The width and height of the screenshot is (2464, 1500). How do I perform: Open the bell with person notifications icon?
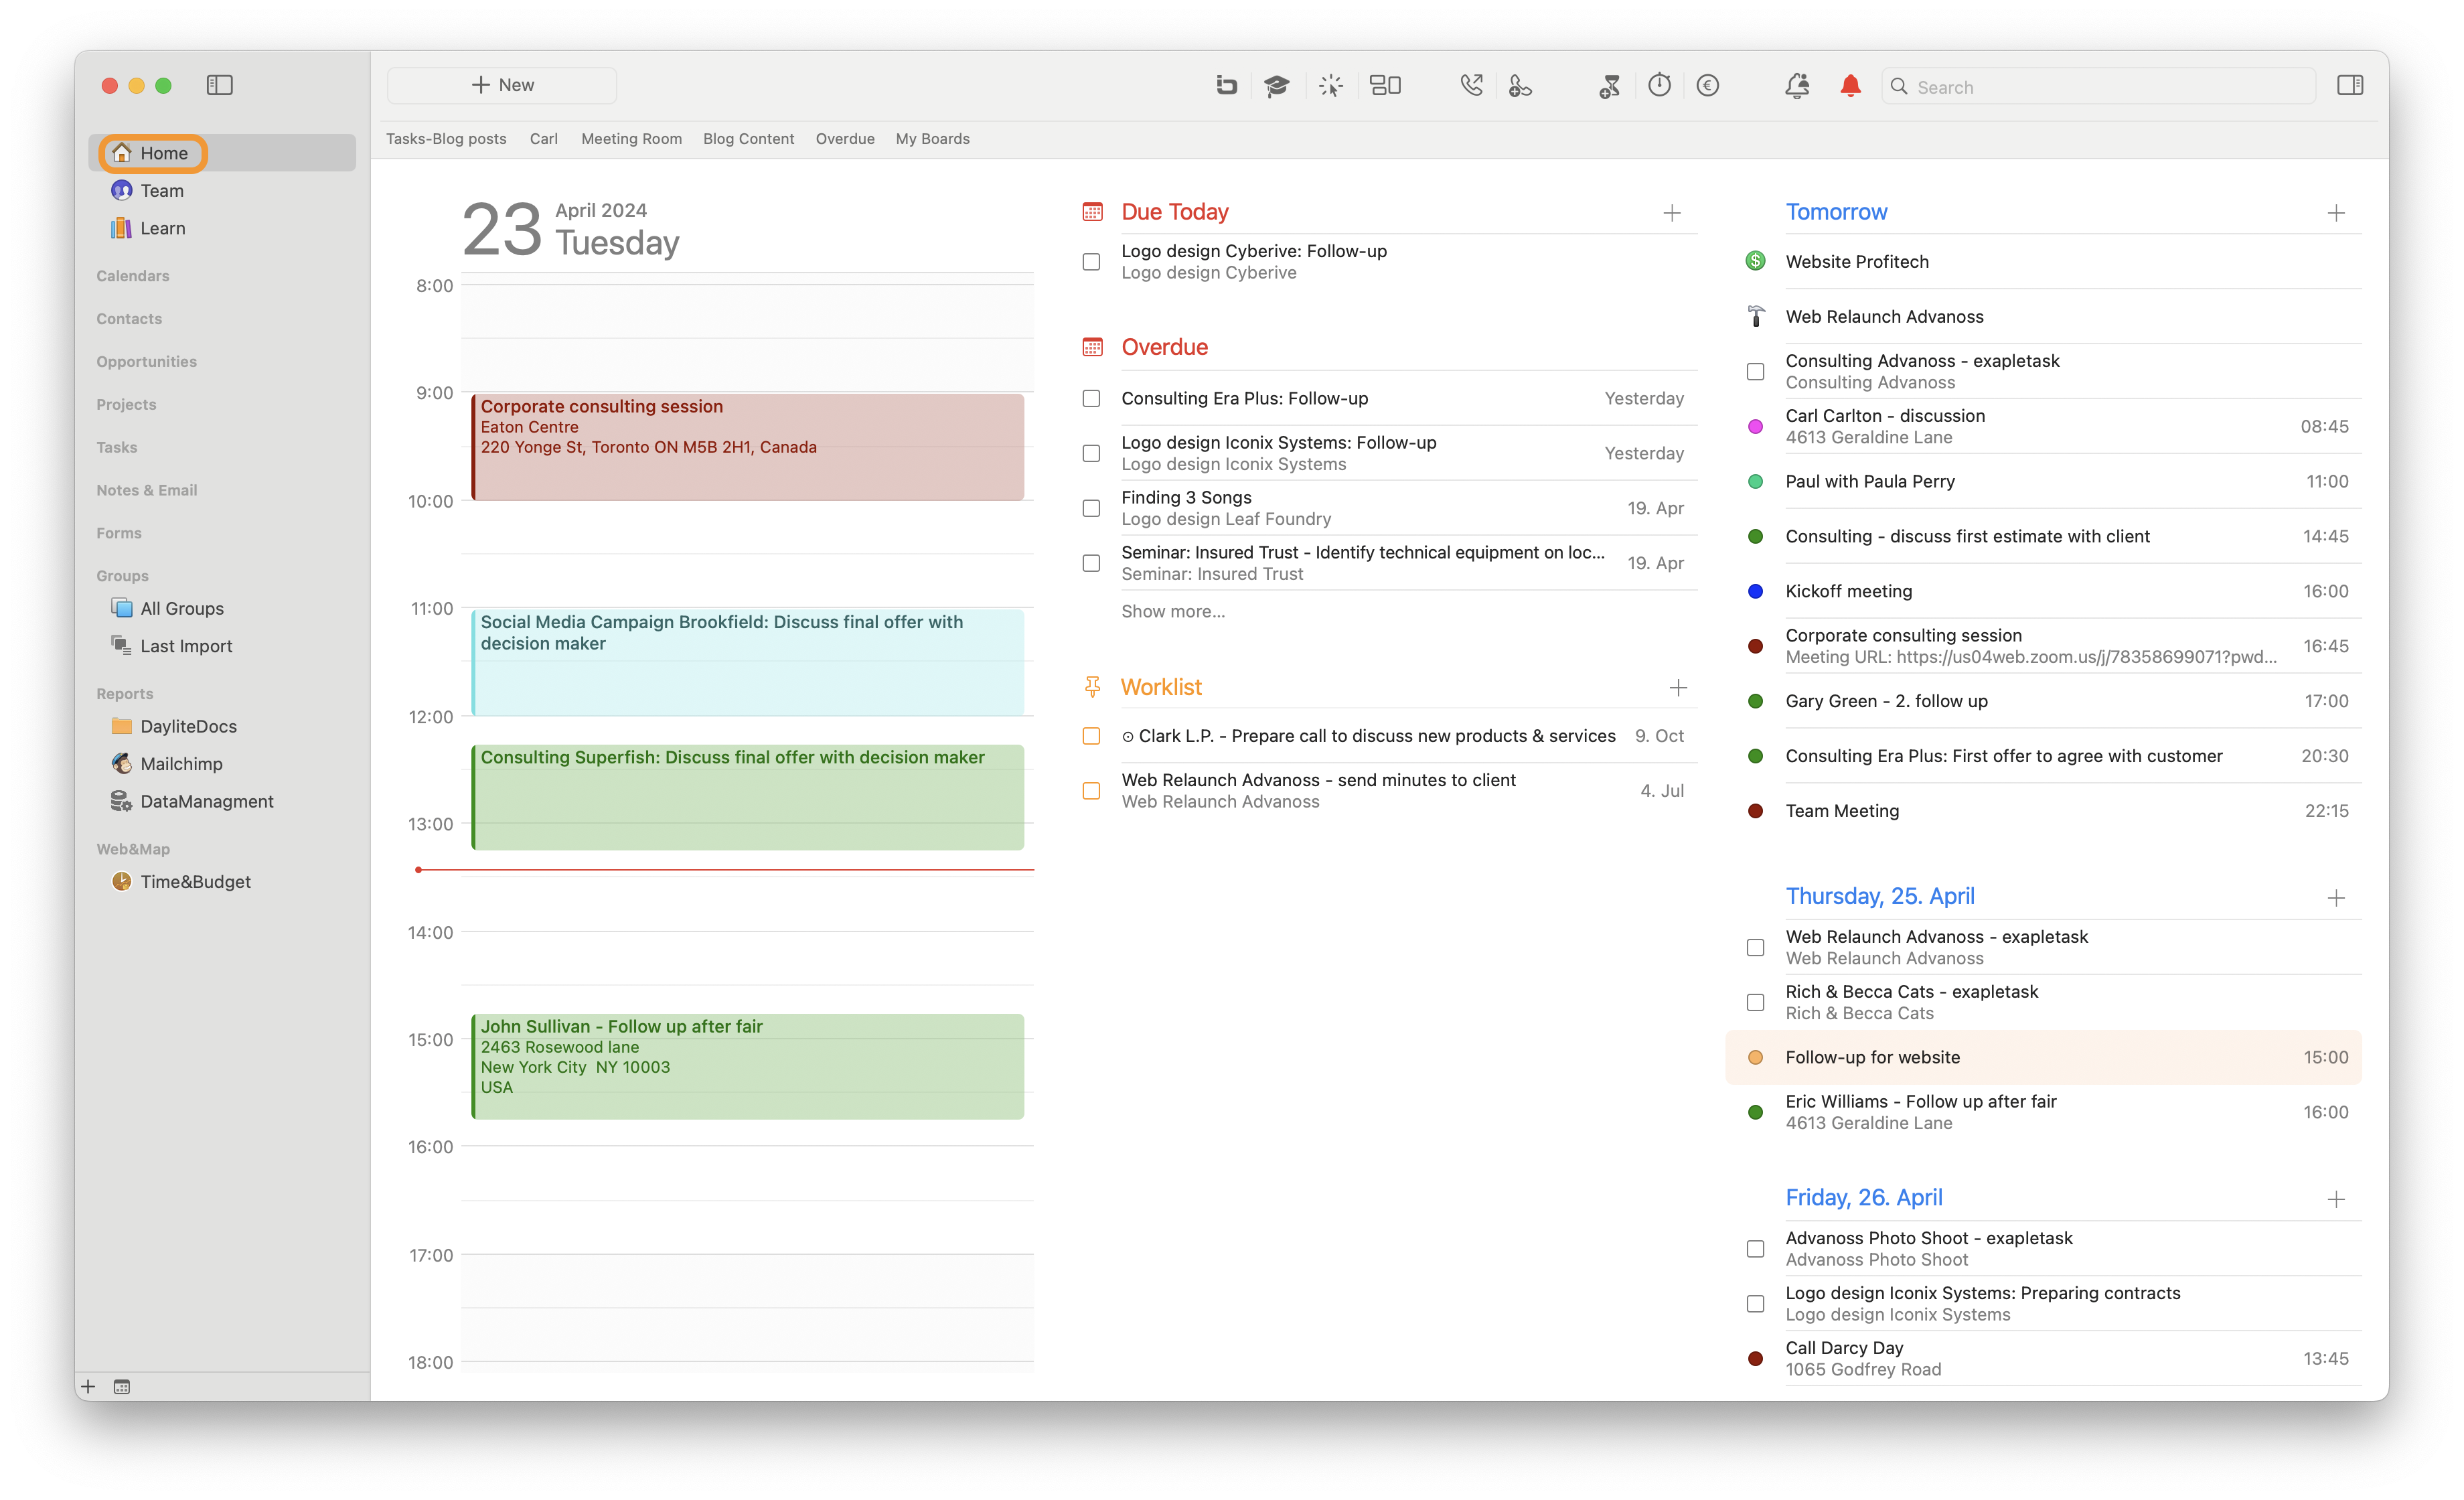click(x=1797, y=86)
